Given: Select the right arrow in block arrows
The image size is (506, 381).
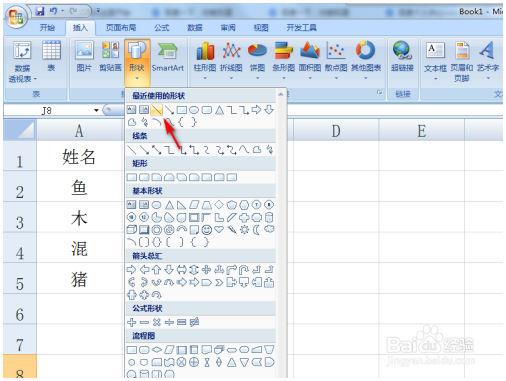Looking at the screenshot, I should pos(131,269).
